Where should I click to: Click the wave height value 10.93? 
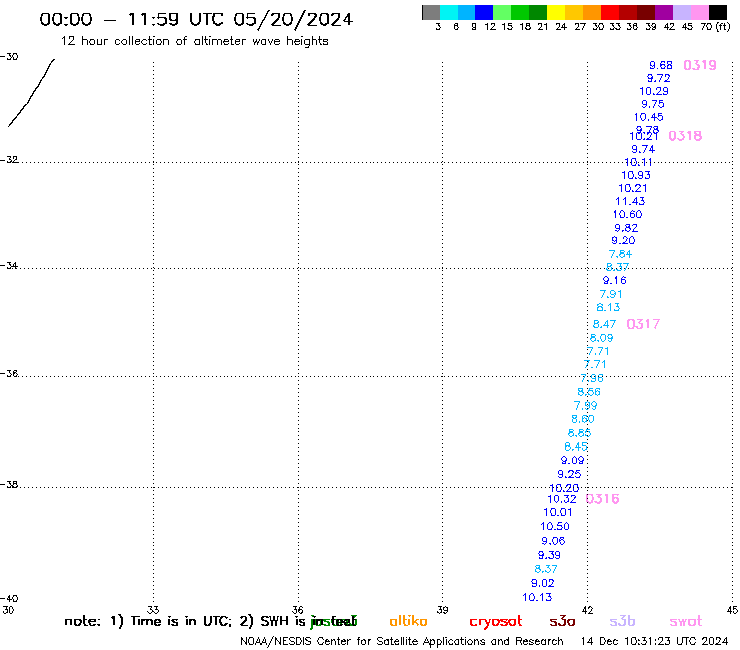point(636,175)
